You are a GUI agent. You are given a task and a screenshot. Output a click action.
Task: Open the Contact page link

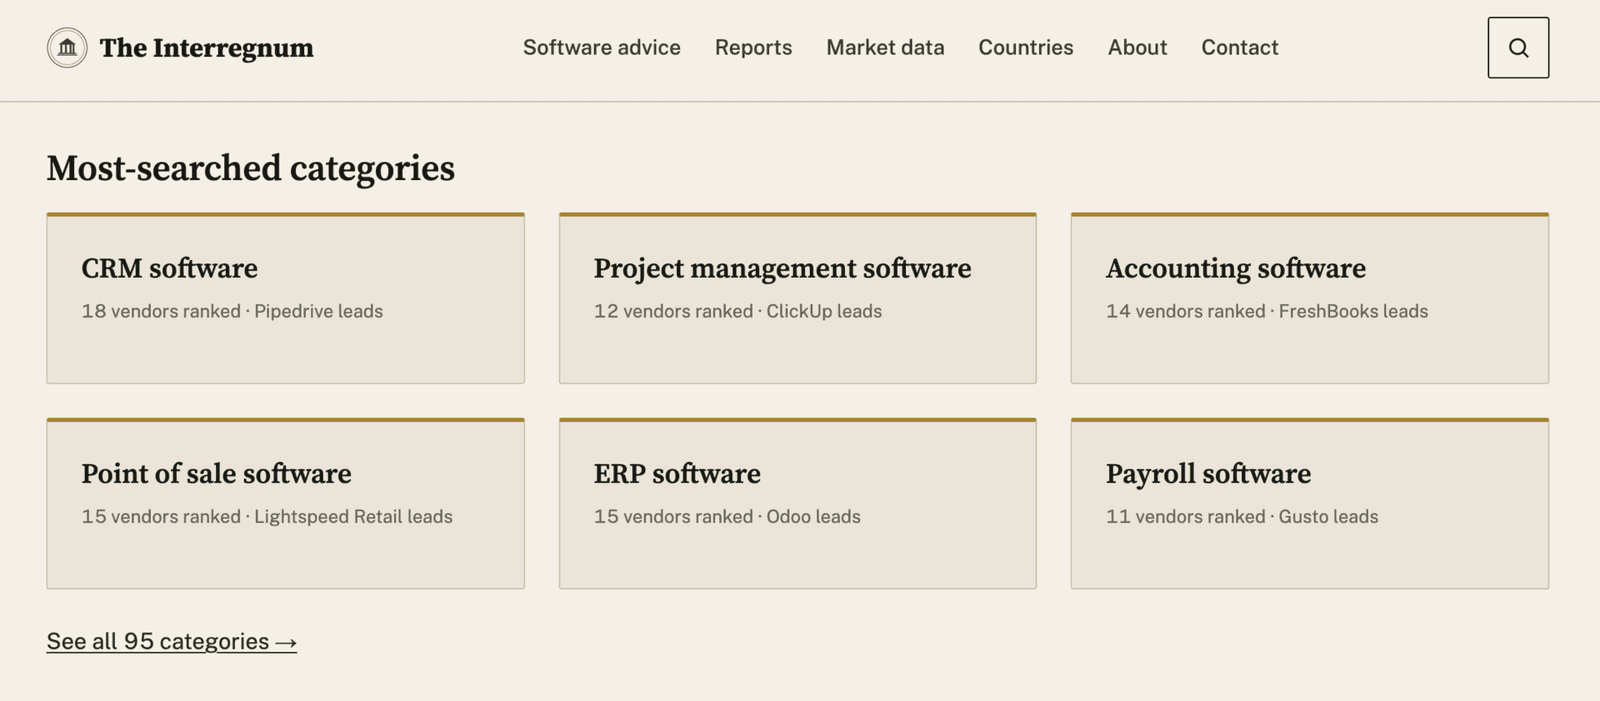point(1240,47)
